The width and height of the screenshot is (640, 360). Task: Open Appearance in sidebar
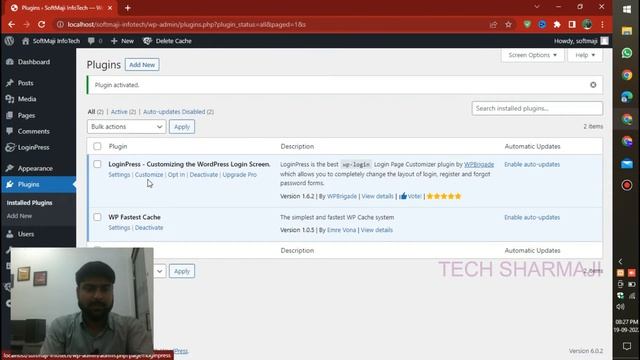tap(35, 168)
